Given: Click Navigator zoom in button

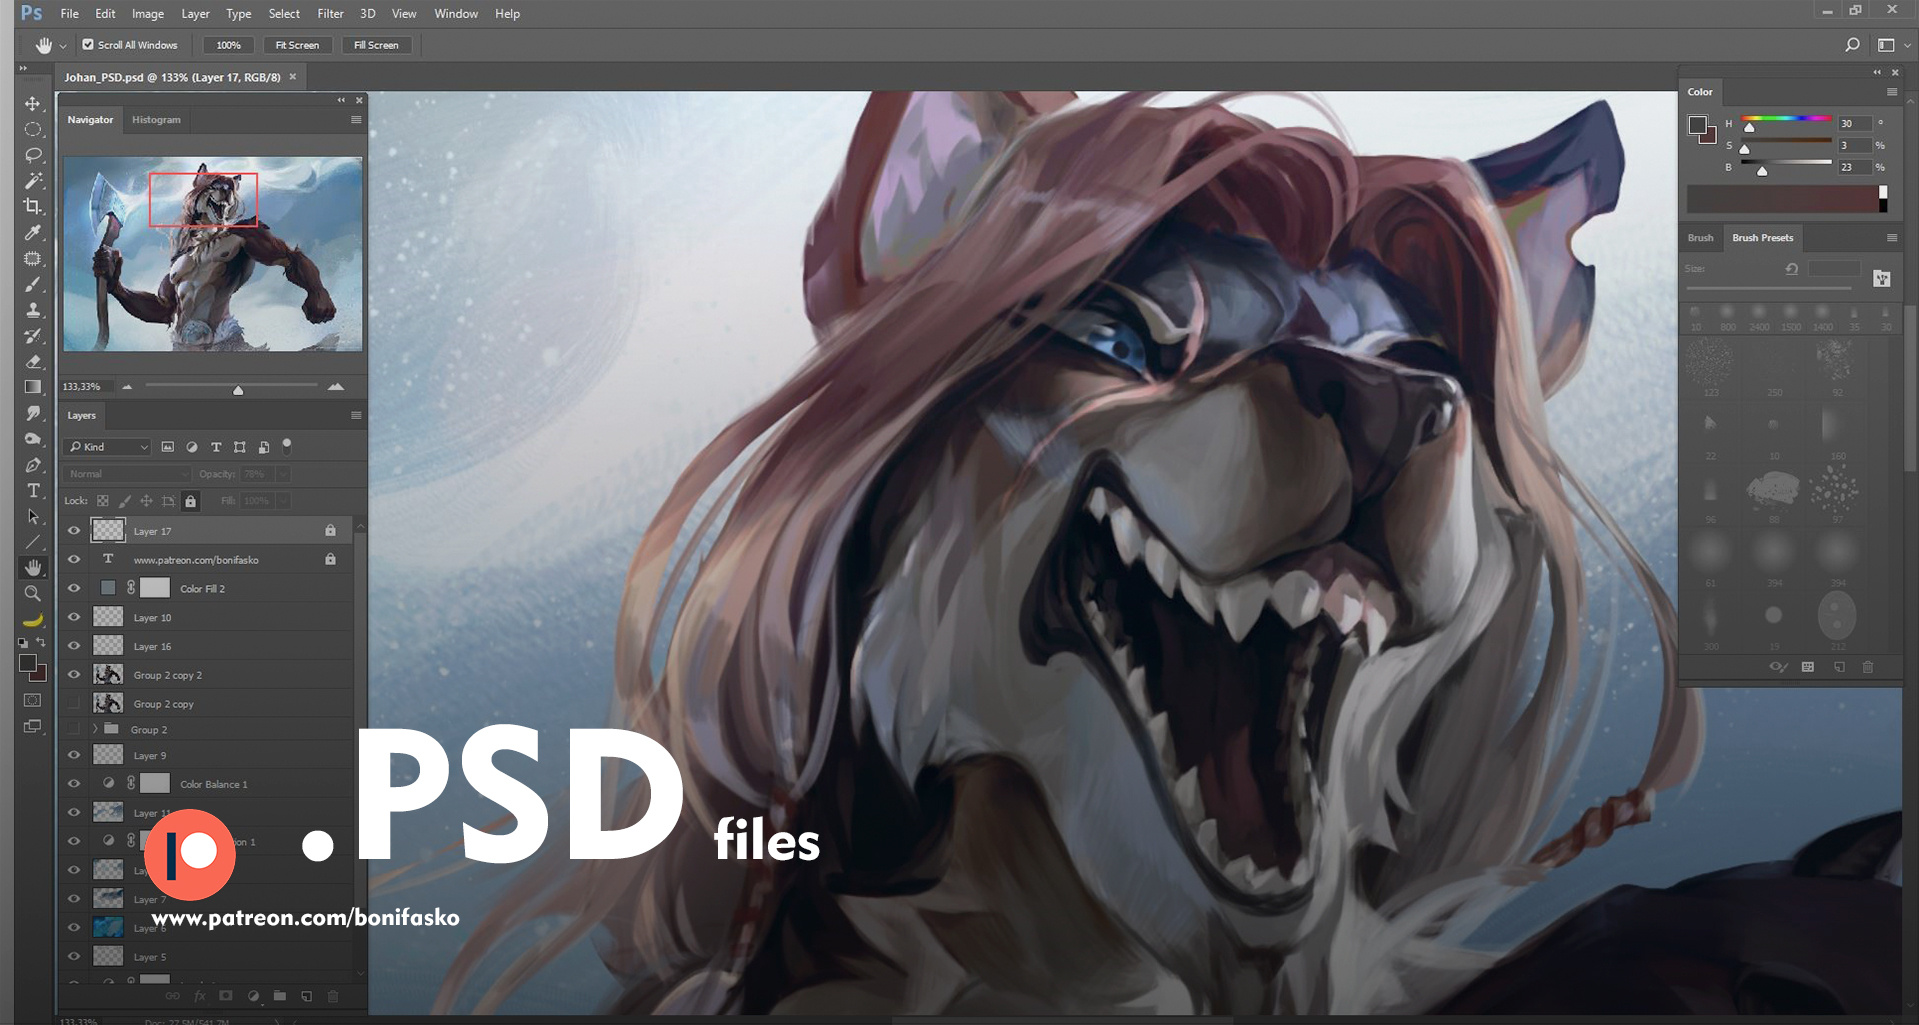Looking at the screenshot, I should point(336,387).
